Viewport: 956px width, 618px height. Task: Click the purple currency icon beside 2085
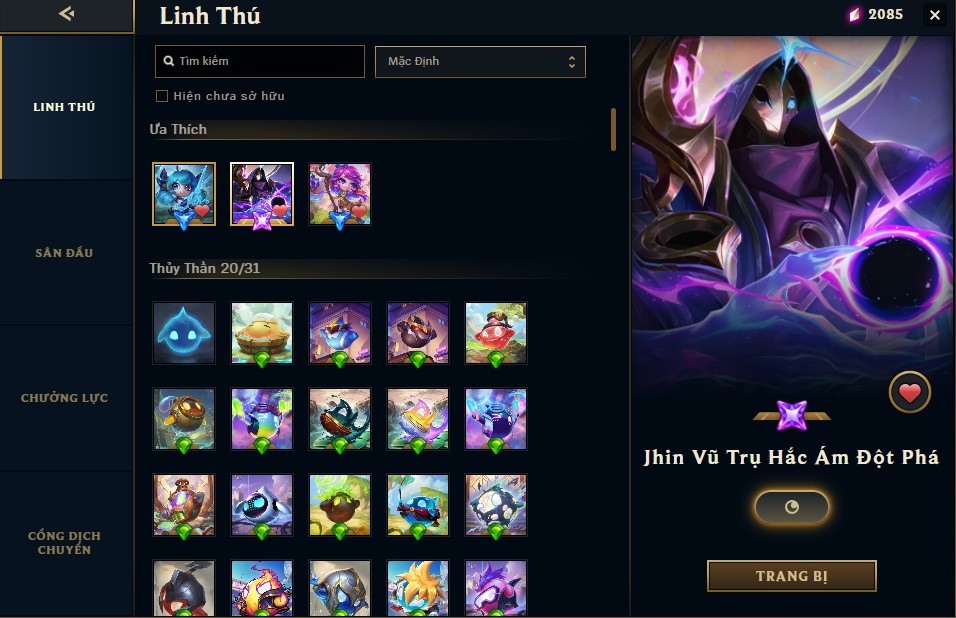[855, 15]
